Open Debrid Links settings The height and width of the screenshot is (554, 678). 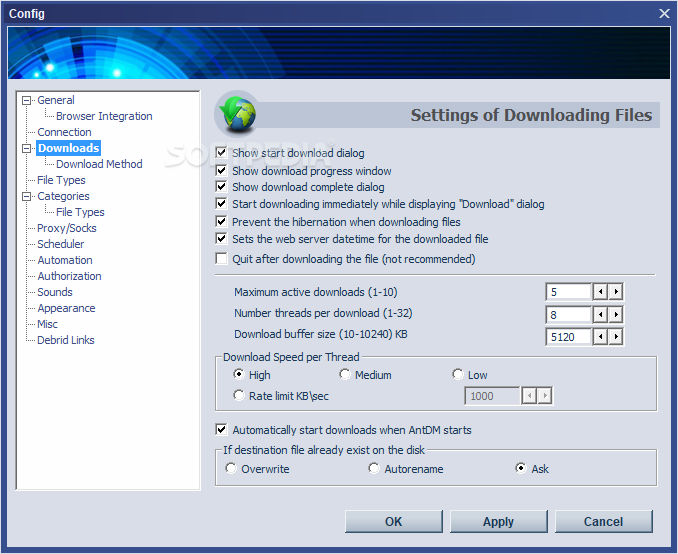click(66, 340)
